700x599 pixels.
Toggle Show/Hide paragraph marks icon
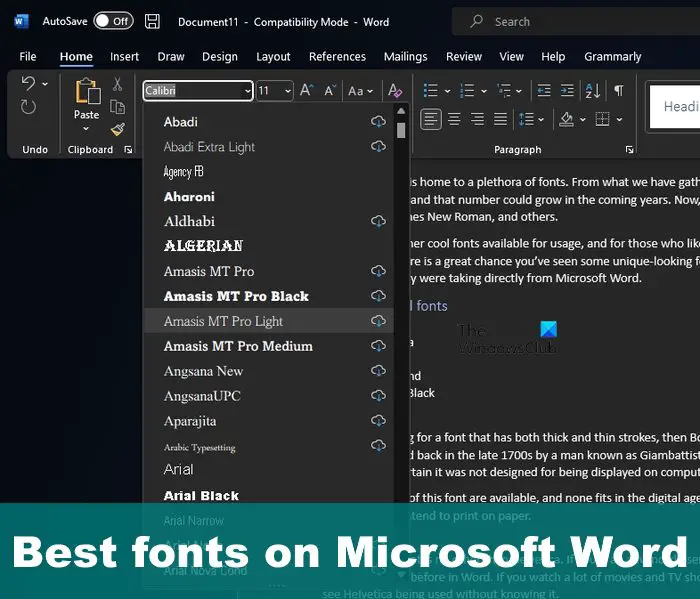pos(619,91)
